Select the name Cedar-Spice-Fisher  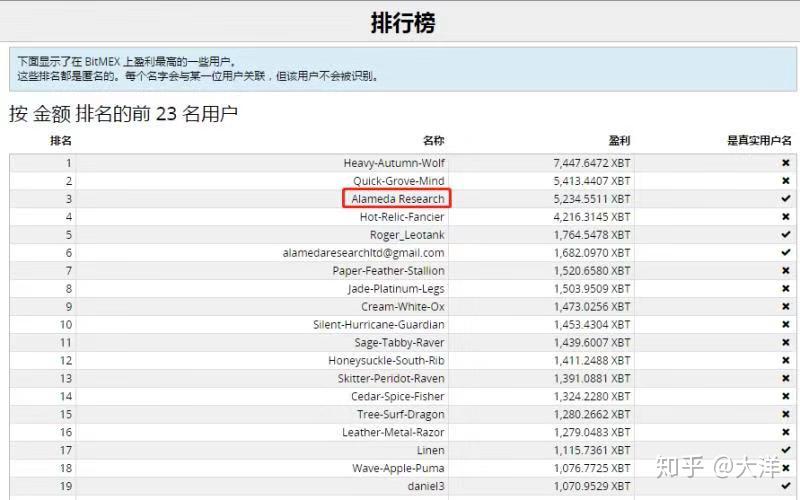[397, 396]
